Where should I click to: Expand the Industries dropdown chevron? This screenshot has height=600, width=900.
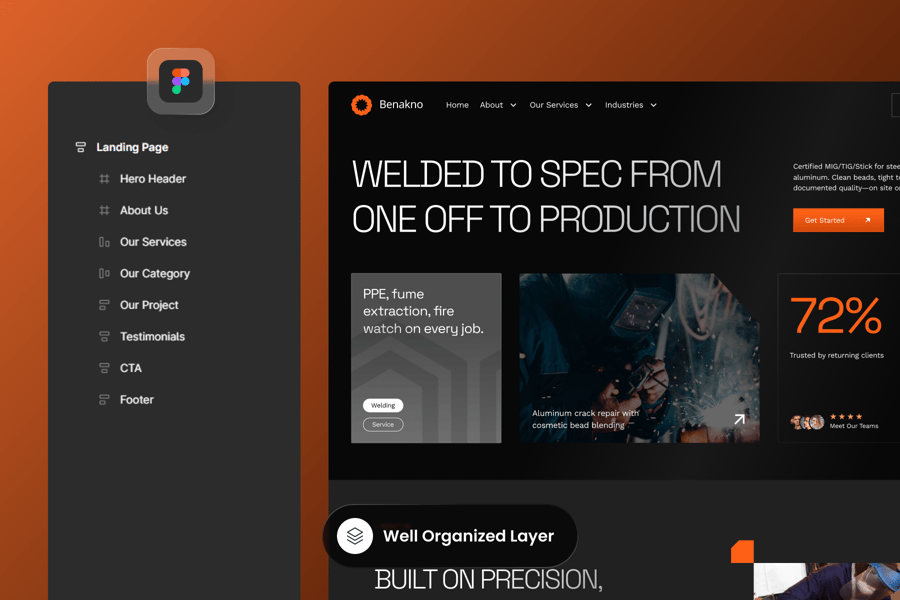(654, 105)
